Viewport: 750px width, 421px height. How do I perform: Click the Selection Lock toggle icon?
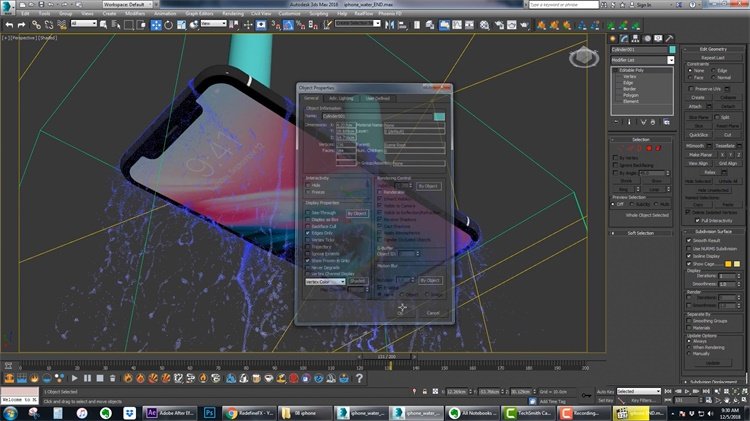point(424,391)
